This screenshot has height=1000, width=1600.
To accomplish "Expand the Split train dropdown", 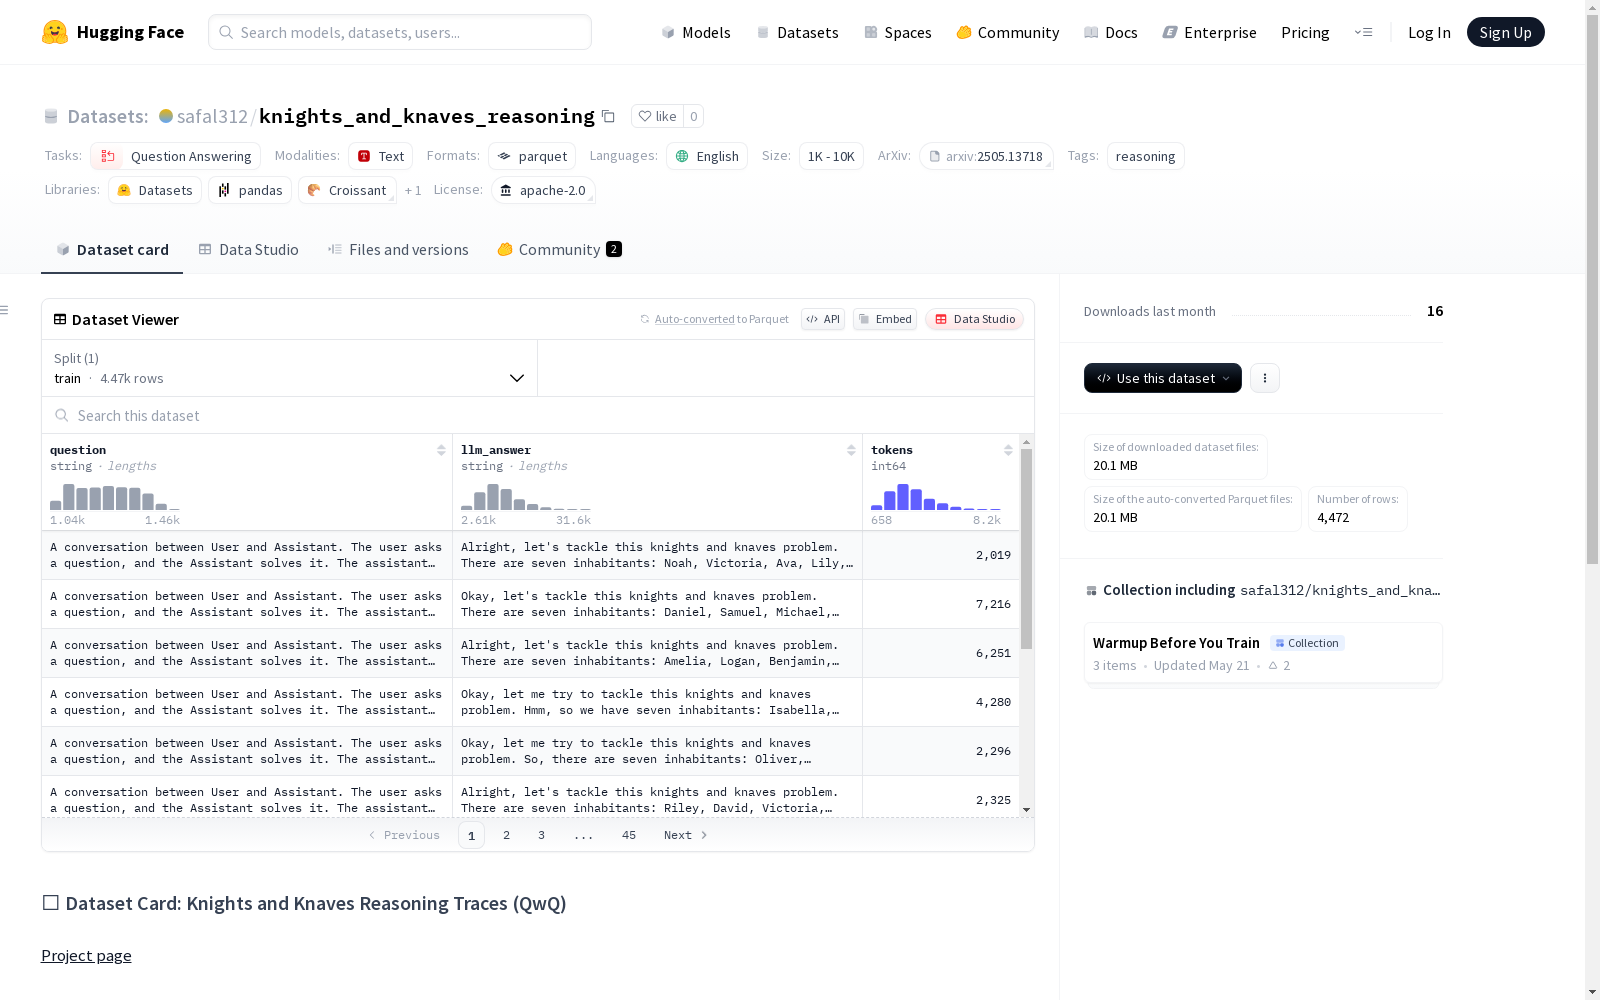I will point(290,368).
